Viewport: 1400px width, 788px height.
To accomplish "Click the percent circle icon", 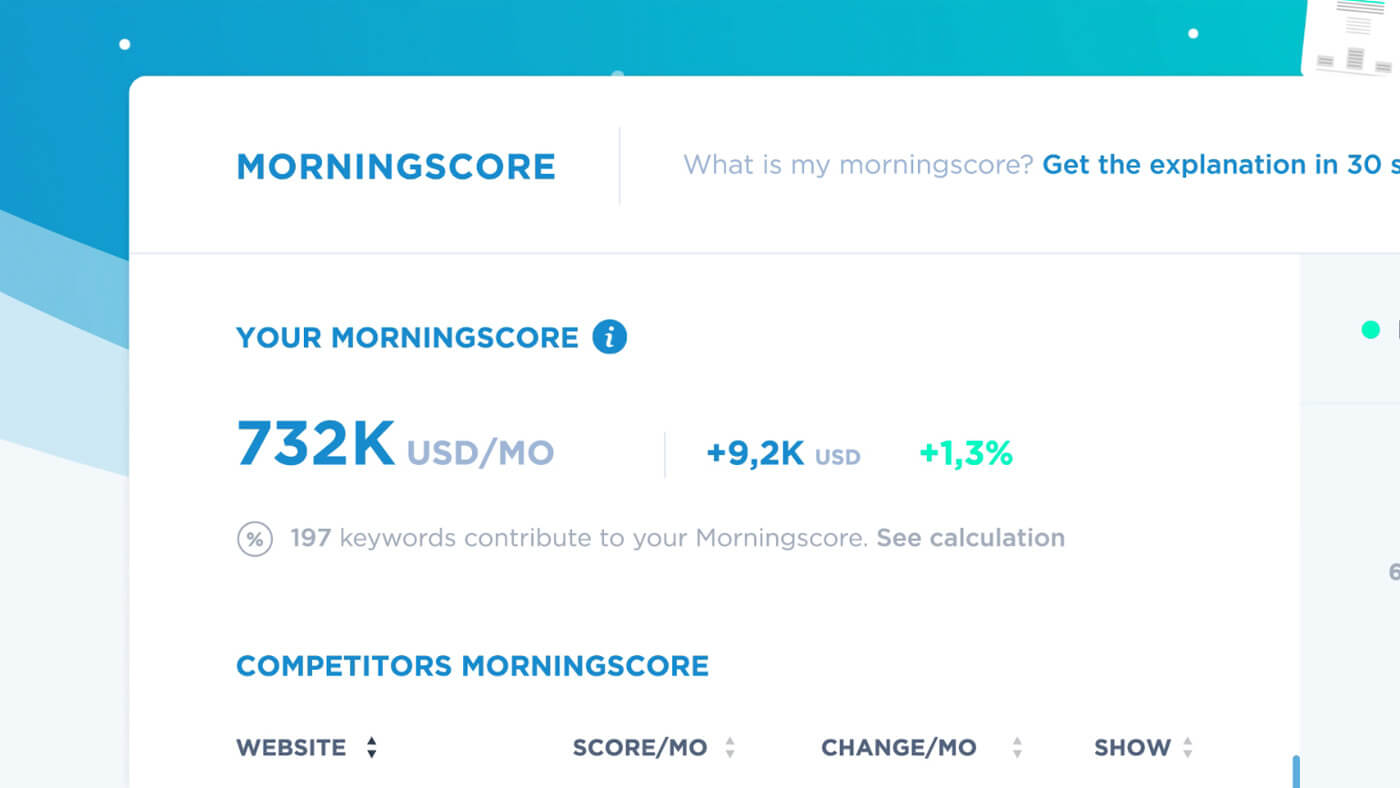I will tap(255, 539).
